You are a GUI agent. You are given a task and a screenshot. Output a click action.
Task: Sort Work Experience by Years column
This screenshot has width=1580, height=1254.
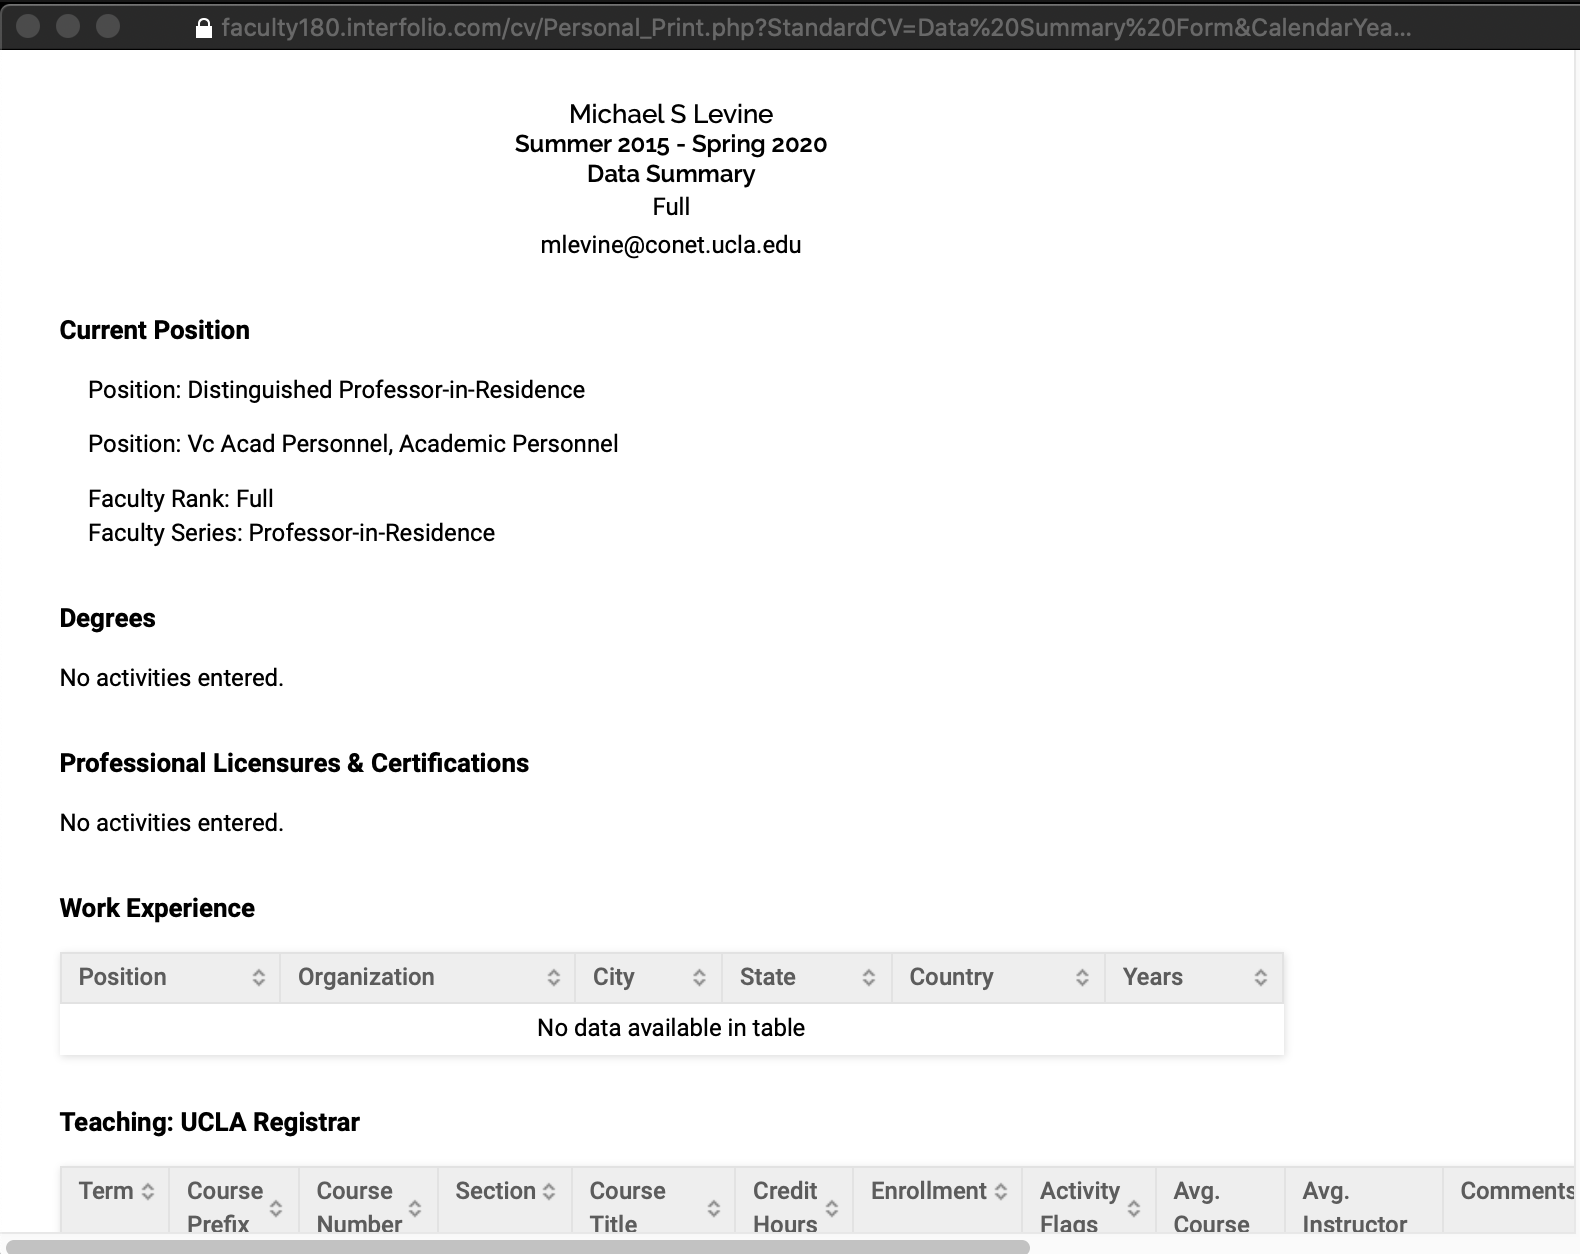coord(1194,978)
